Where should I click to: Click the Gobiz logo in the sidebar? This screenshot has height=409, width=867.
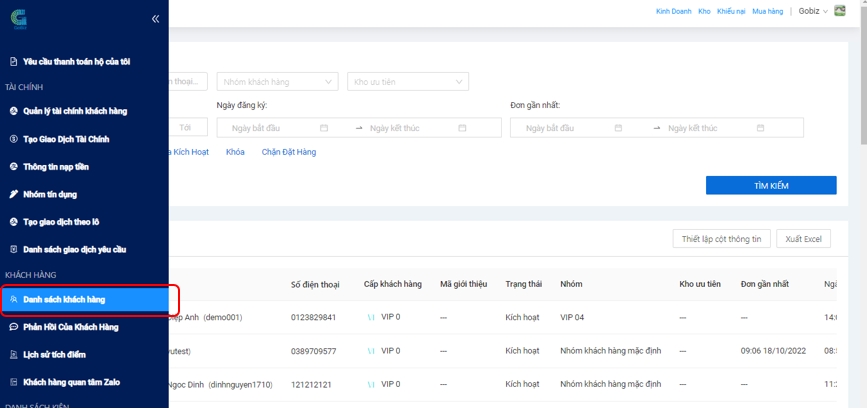tap(19, 20)
